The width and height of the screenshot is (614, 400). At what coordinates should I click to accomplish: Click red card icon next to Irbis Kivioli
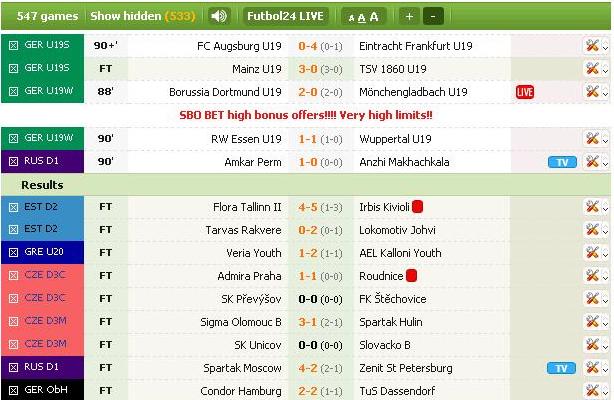pyautogui.click(x=417, y=206)
